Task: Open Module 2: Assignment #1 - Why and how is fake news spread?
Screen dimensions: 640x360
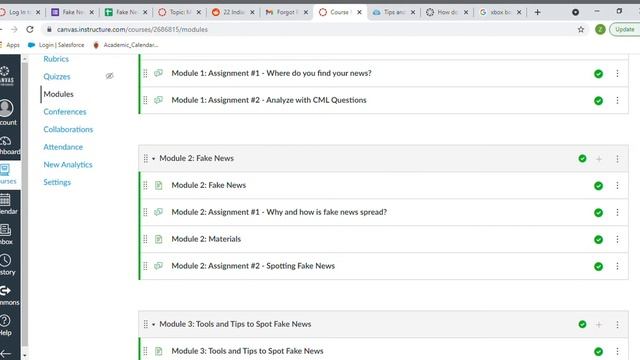Action: 279,212
